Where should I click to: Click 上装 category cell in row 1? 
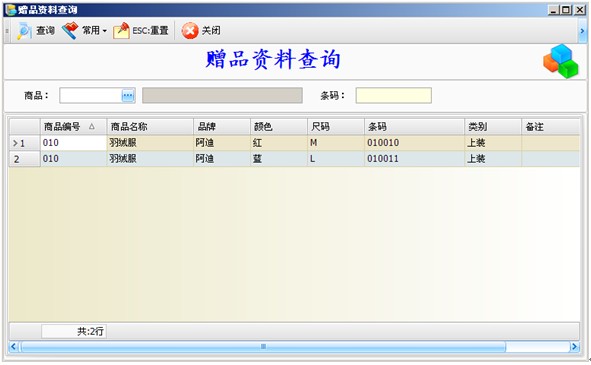[493, 143]
